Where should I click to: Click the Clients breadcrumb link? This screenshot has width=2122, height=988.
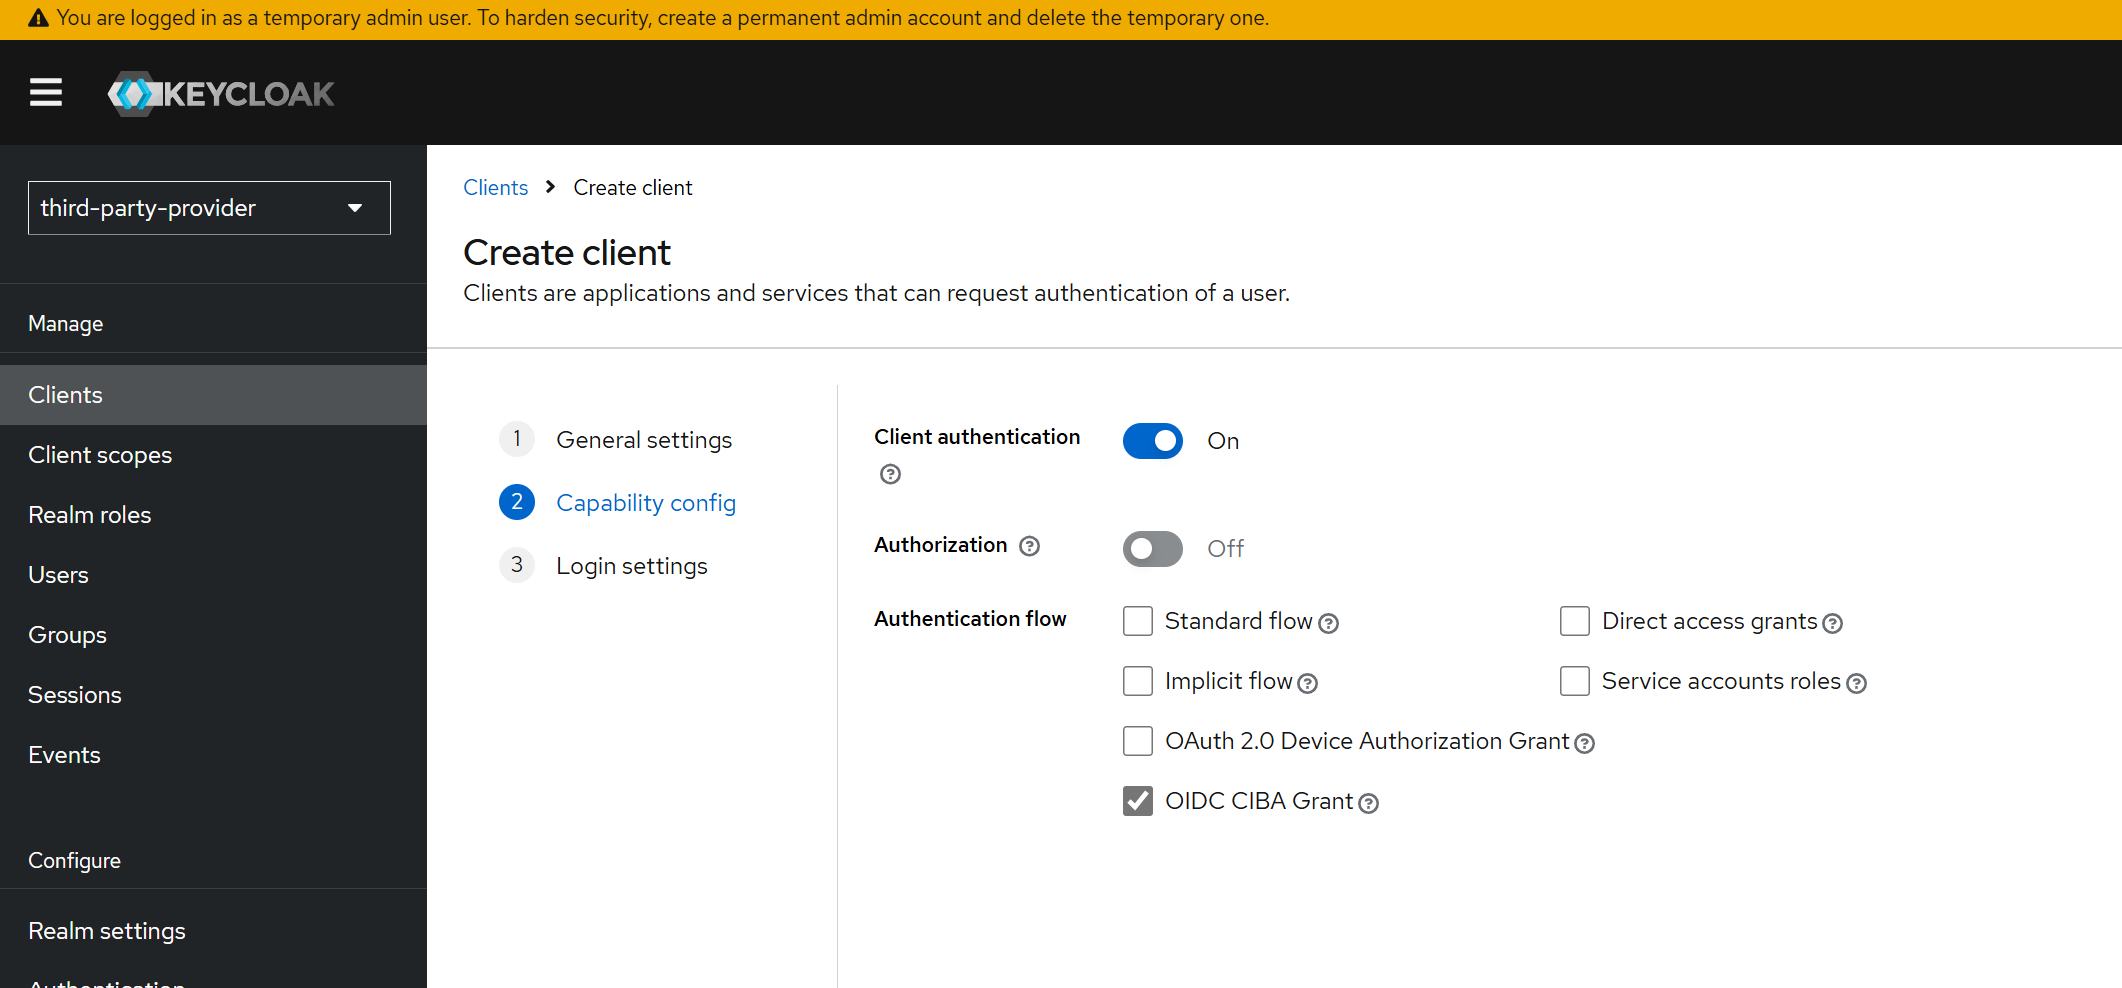(495, 188)
